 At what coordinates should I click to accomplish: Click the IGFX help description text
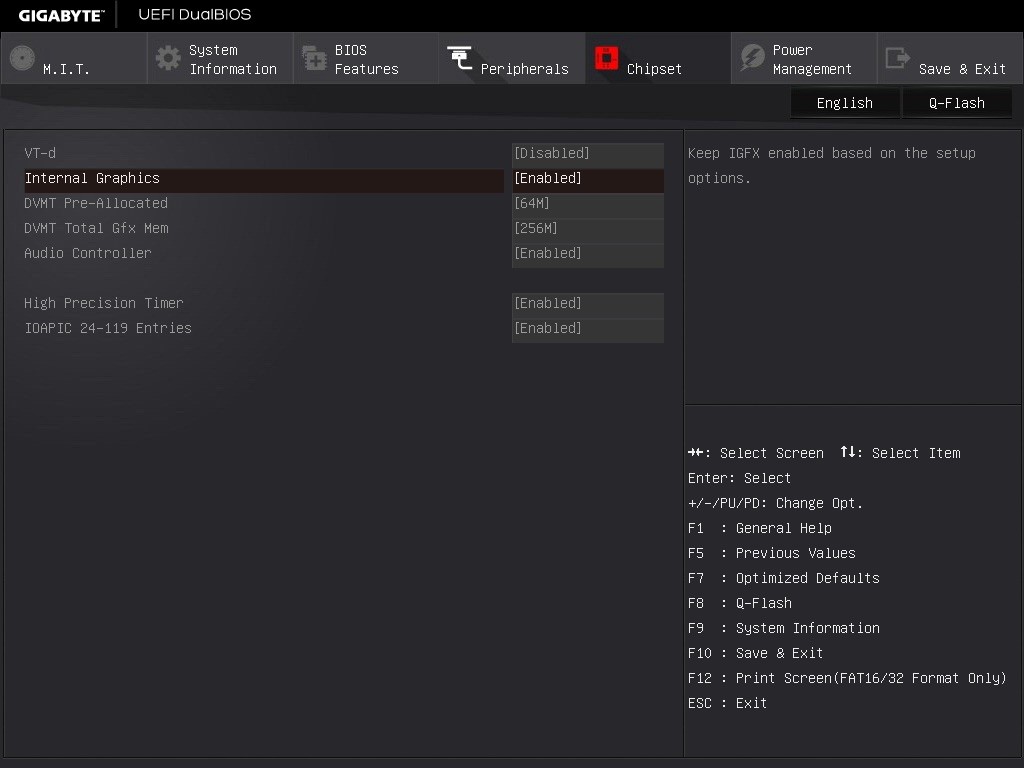point(831,165)
